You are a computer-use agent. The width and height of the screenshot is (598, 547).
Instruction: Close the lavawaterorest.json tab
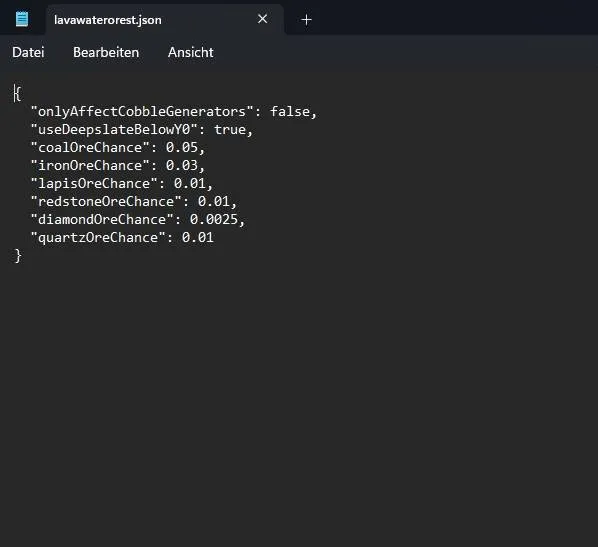point(262,19)
